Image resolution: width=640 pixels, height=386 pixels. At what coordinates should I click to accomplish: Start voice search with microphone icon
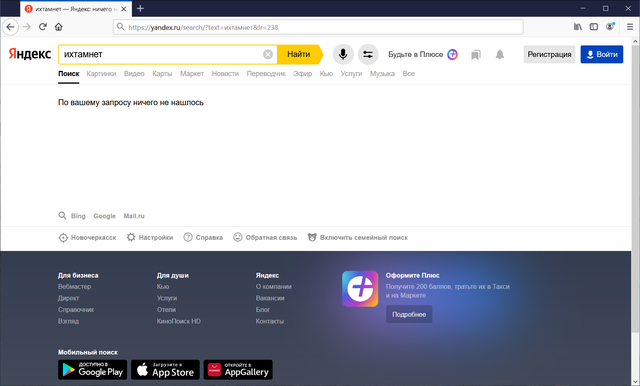coord(343,54)
